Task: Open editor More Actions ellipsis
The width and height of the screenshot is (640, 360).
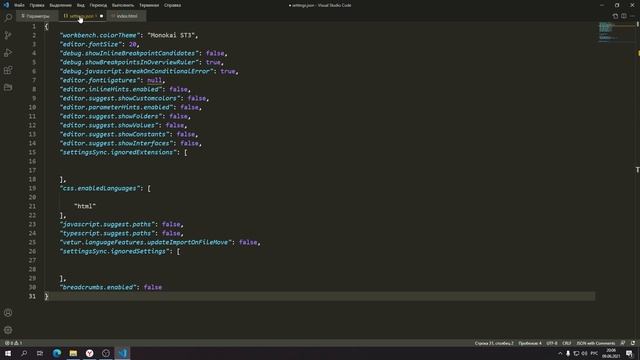Action: pyautogui.click(x=632, y=16)
